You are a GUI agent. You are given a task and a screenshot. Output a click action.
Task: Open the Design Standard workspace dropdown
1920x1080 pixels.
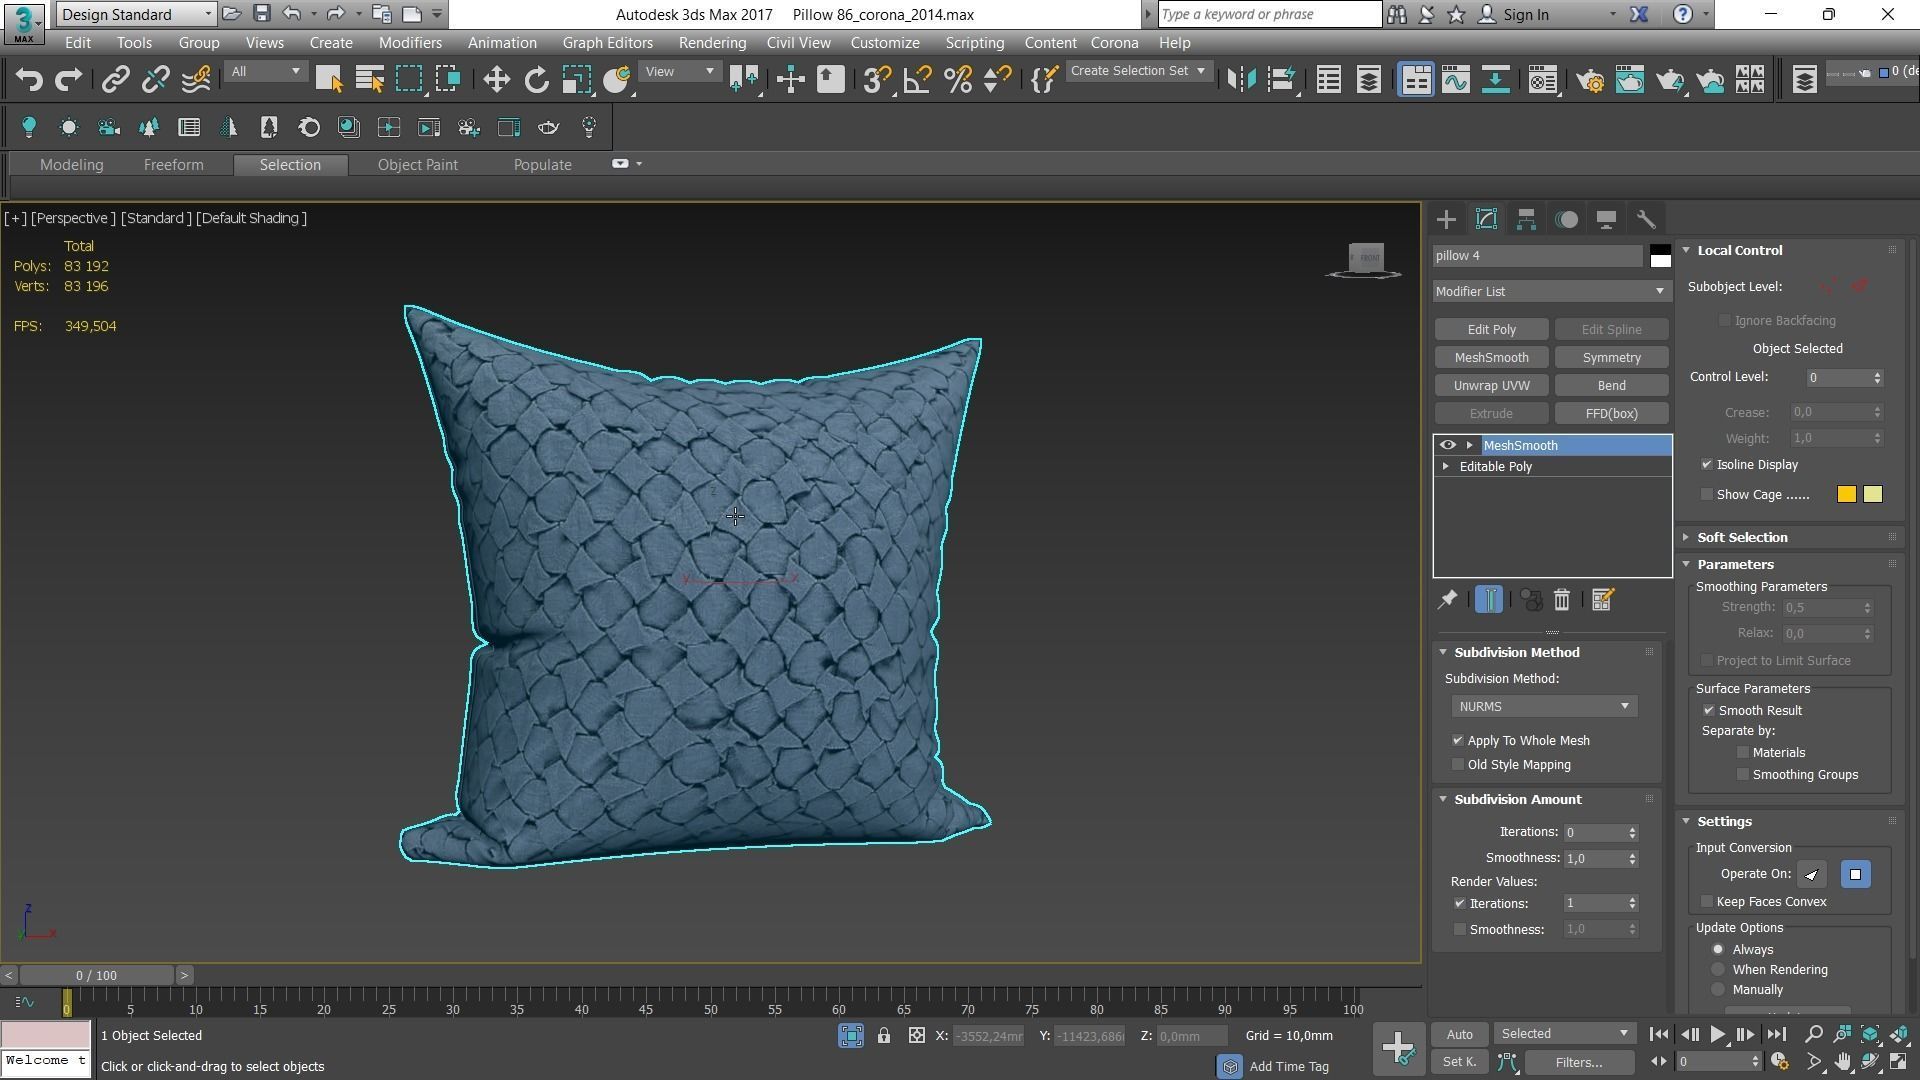point(136,14)
